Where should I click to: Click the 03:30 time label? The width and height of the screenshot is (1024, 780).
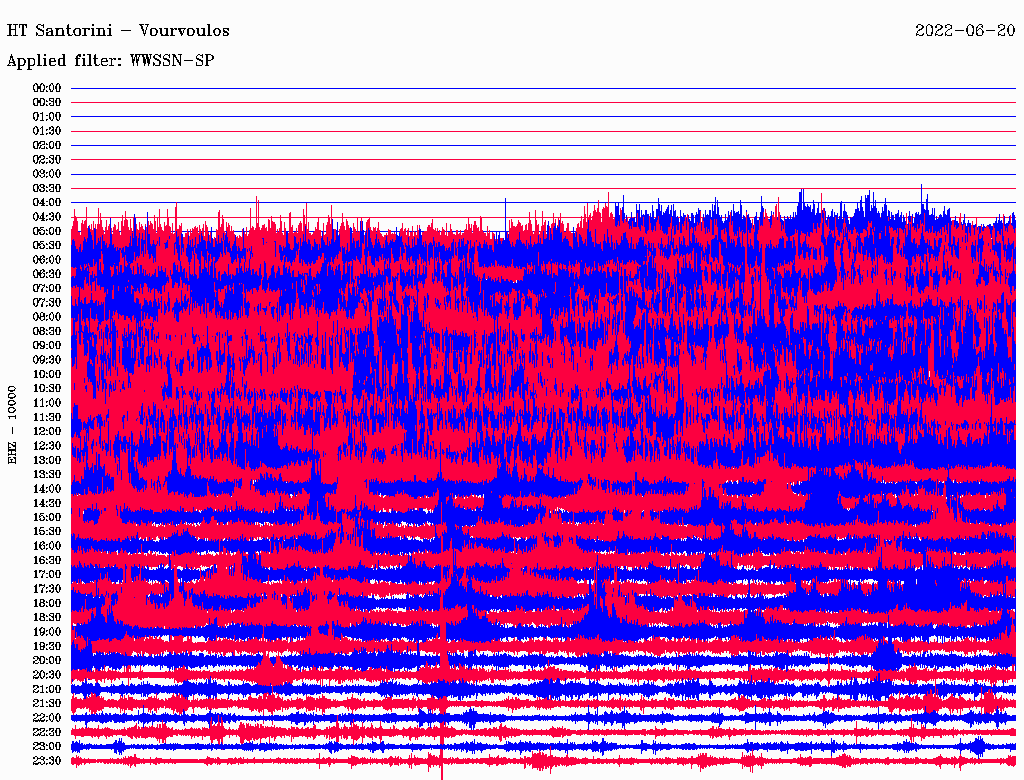pos(47,188)
